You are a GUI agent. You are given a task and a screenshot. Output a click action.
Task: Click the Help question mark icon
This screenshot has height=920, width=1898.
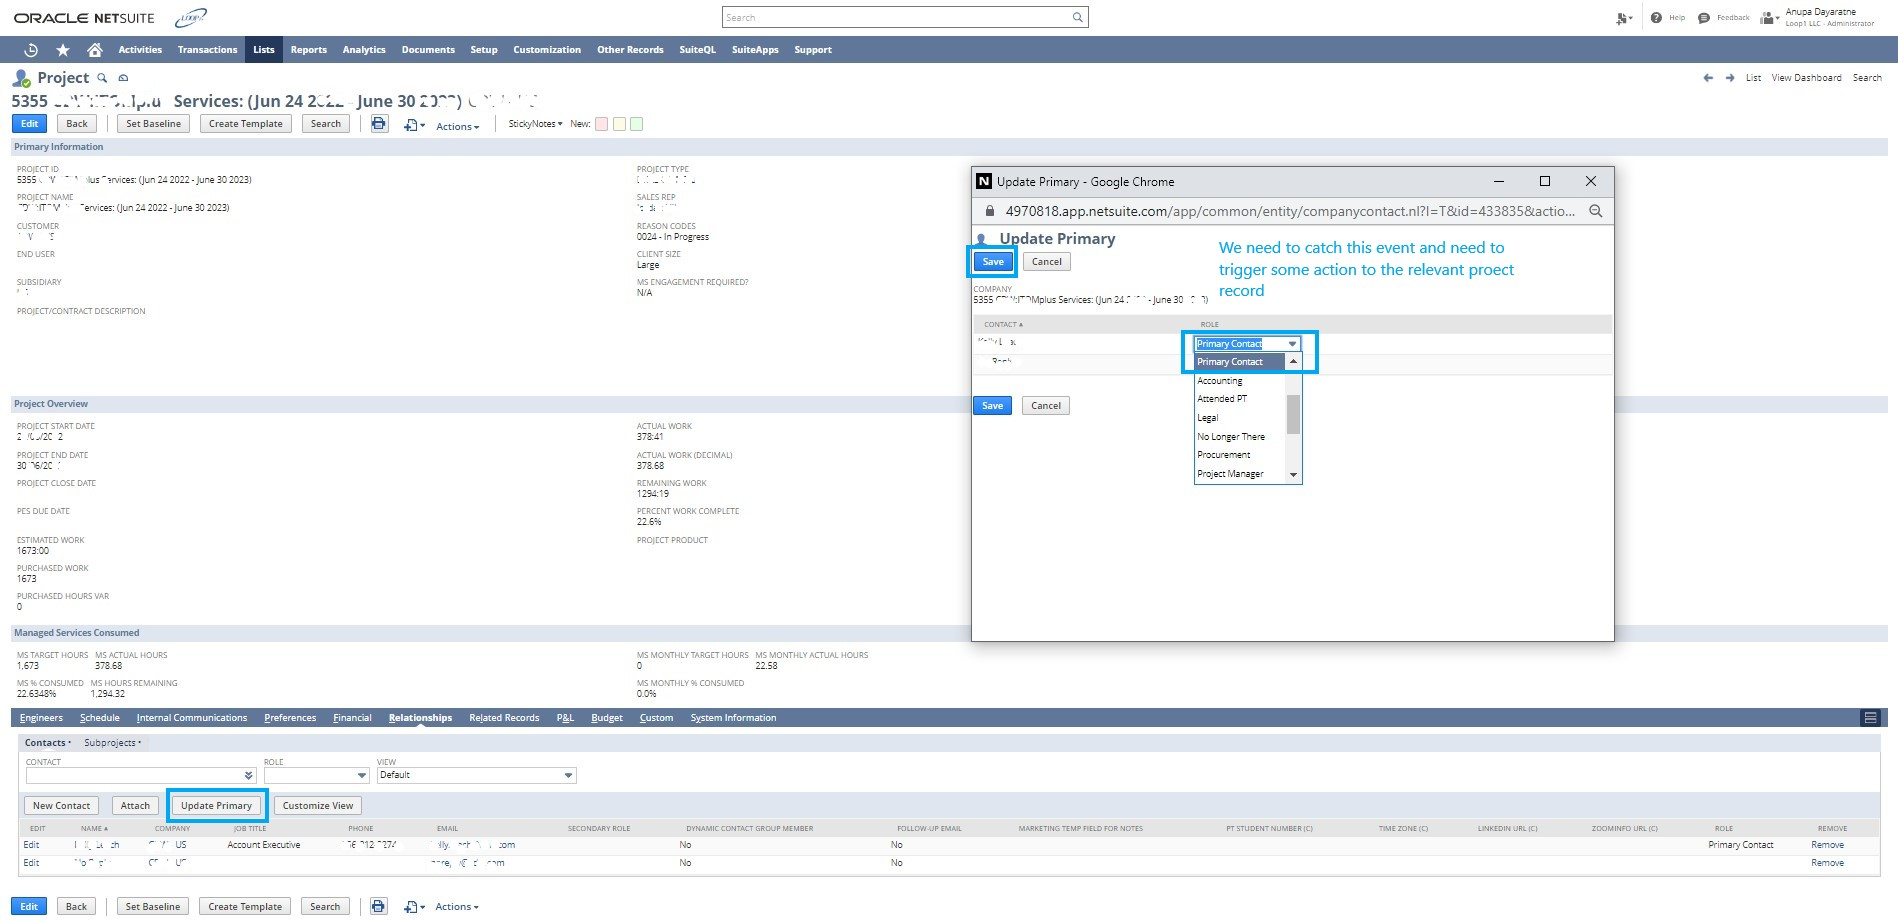pyautogui.click(x=1656, y=18)
